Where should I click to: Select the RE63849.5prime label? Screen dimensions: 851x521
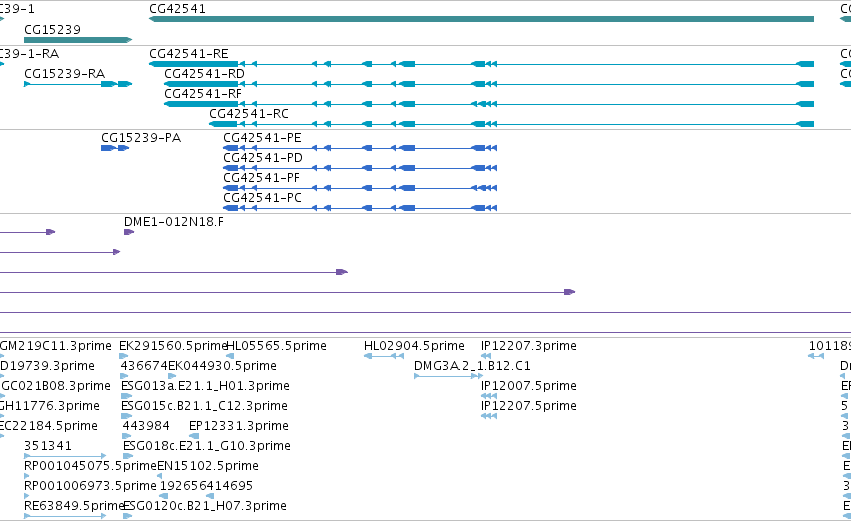(x=74, y=507)
